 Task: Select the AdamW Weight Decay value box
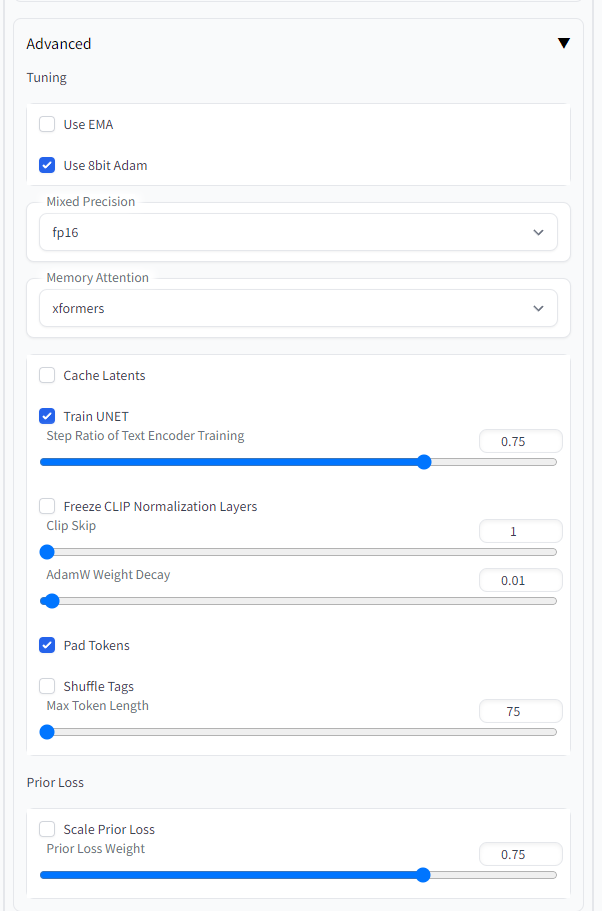(520, 579)
